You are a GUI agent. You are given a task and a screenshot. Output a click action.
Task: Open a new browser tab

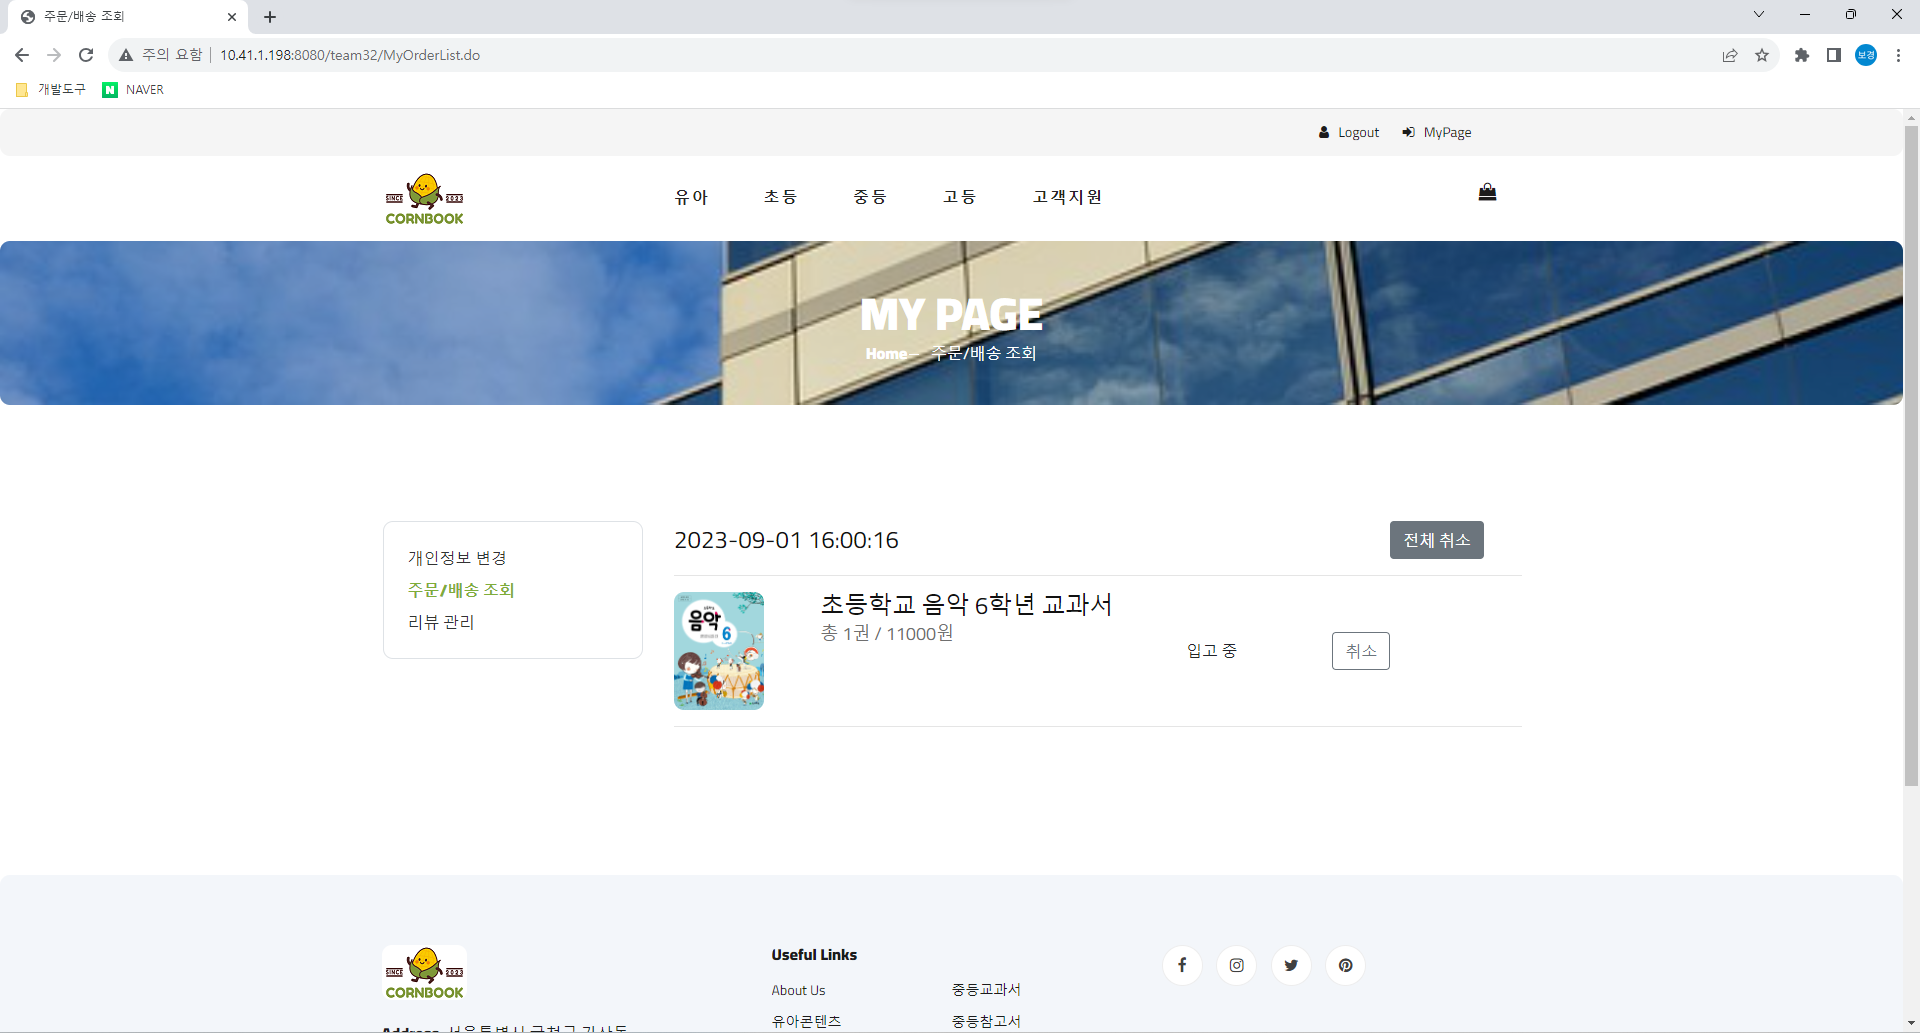pos(270,17)
